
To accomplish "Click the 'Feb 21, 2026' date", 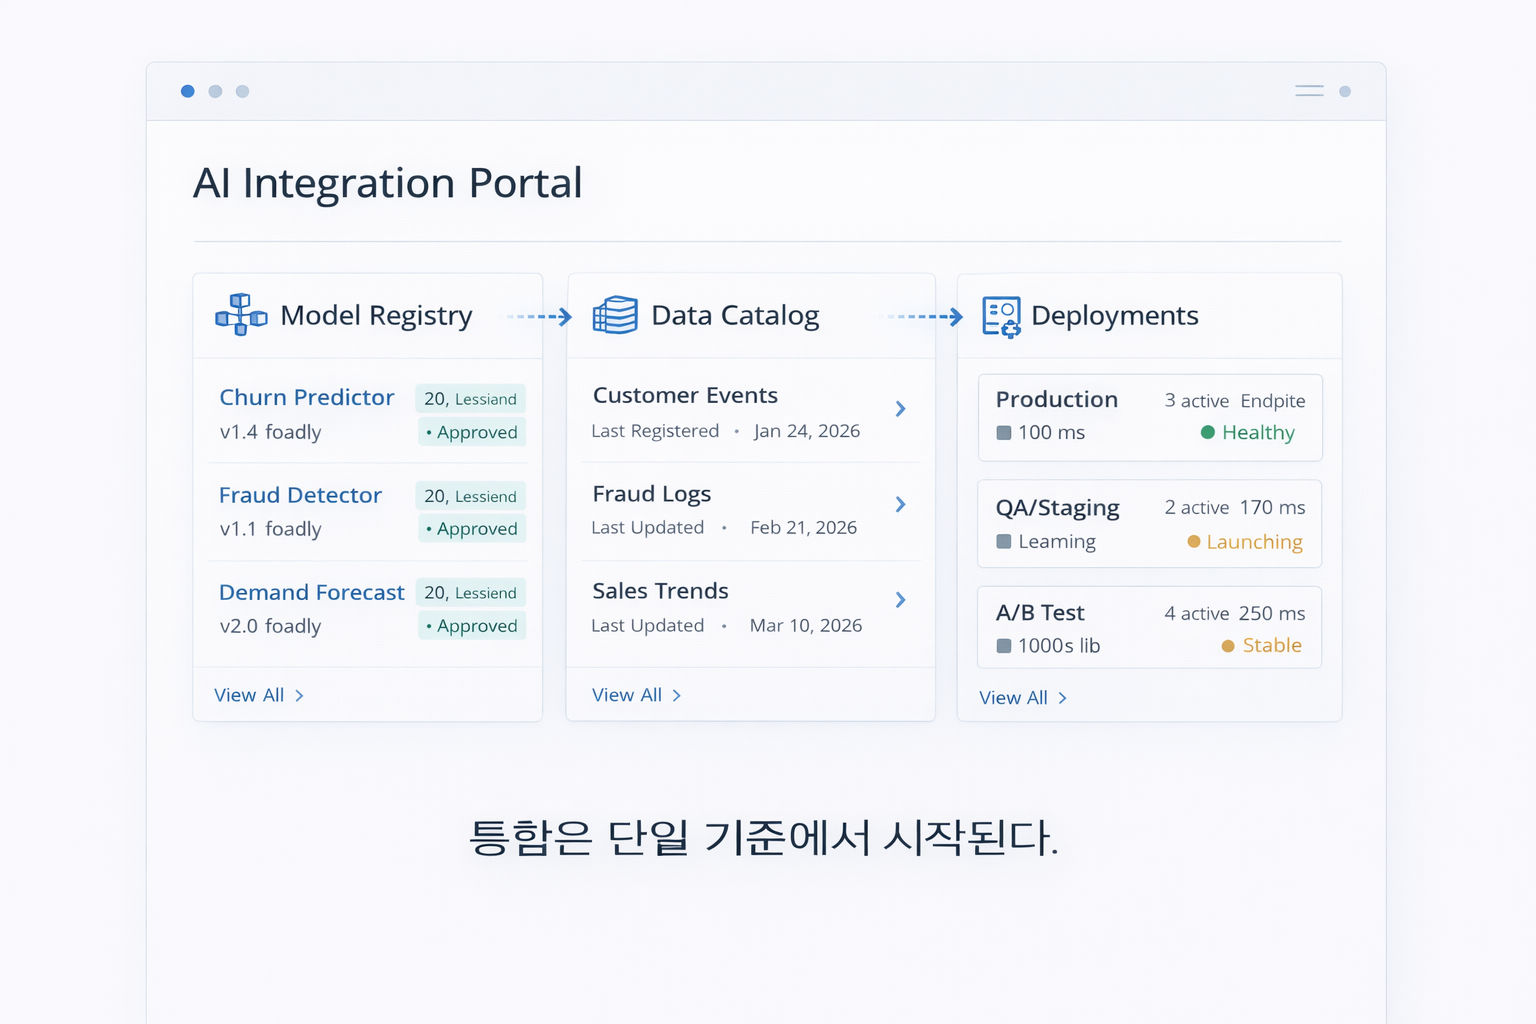I will point(804,528).
